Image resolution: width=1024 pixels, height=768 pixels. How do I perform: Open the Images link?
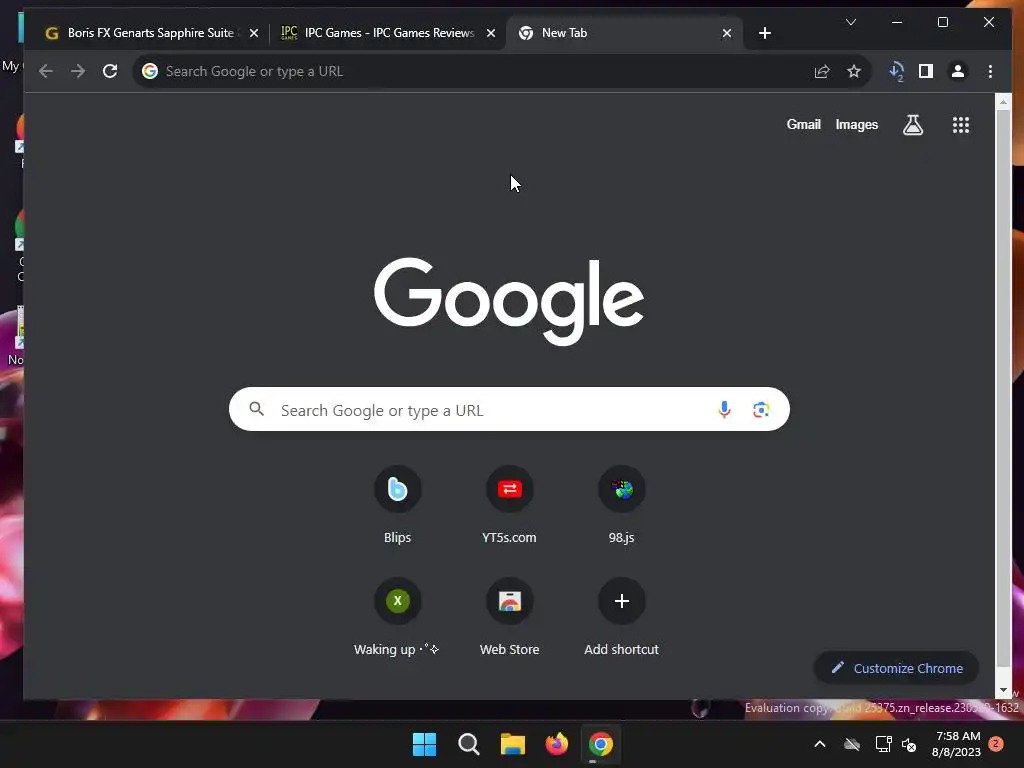(x=857, y=125)
